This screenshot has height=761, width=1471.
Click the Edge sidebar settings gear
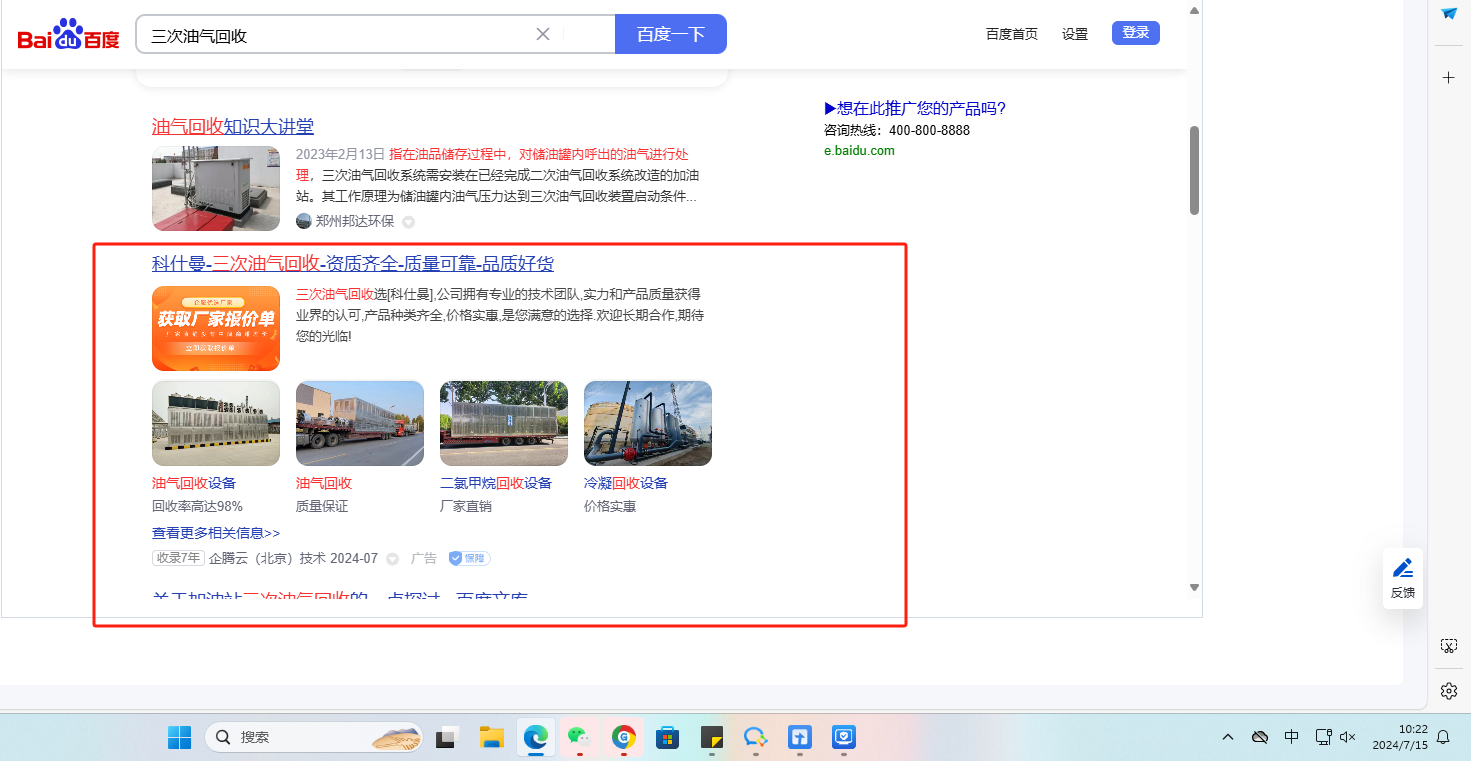pyautogui.click(x=1448, y=691)
